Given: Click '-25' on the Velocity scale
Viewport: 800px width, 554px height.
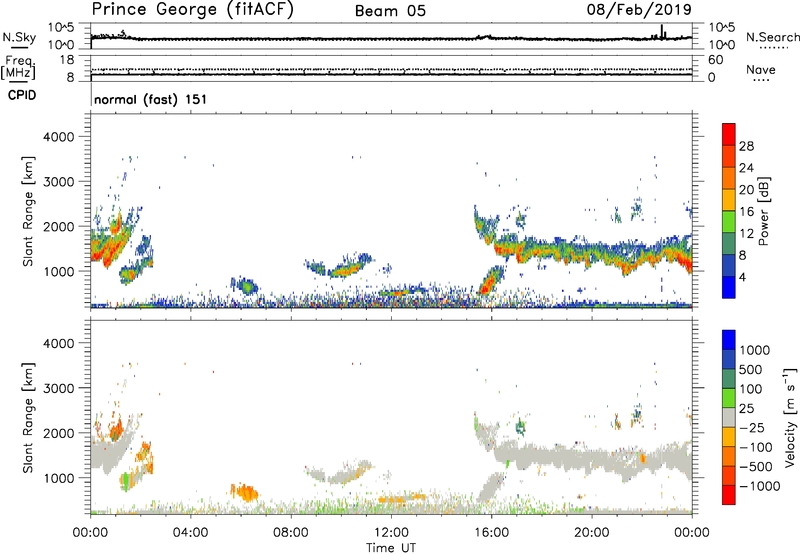Looking at the screenshot, I should (x=751, y=428).
